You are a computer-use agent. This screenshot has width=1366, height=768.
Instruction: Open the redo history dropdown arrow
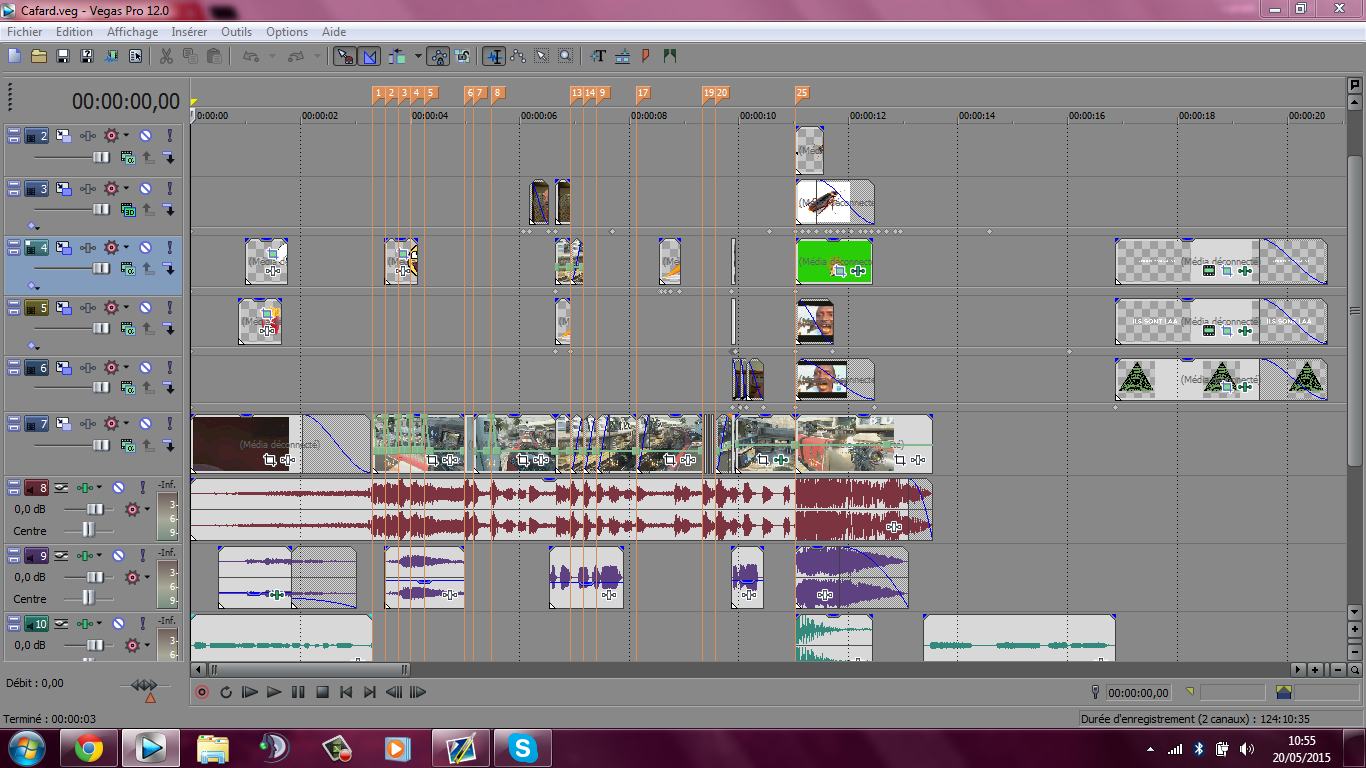pos(316,56)
